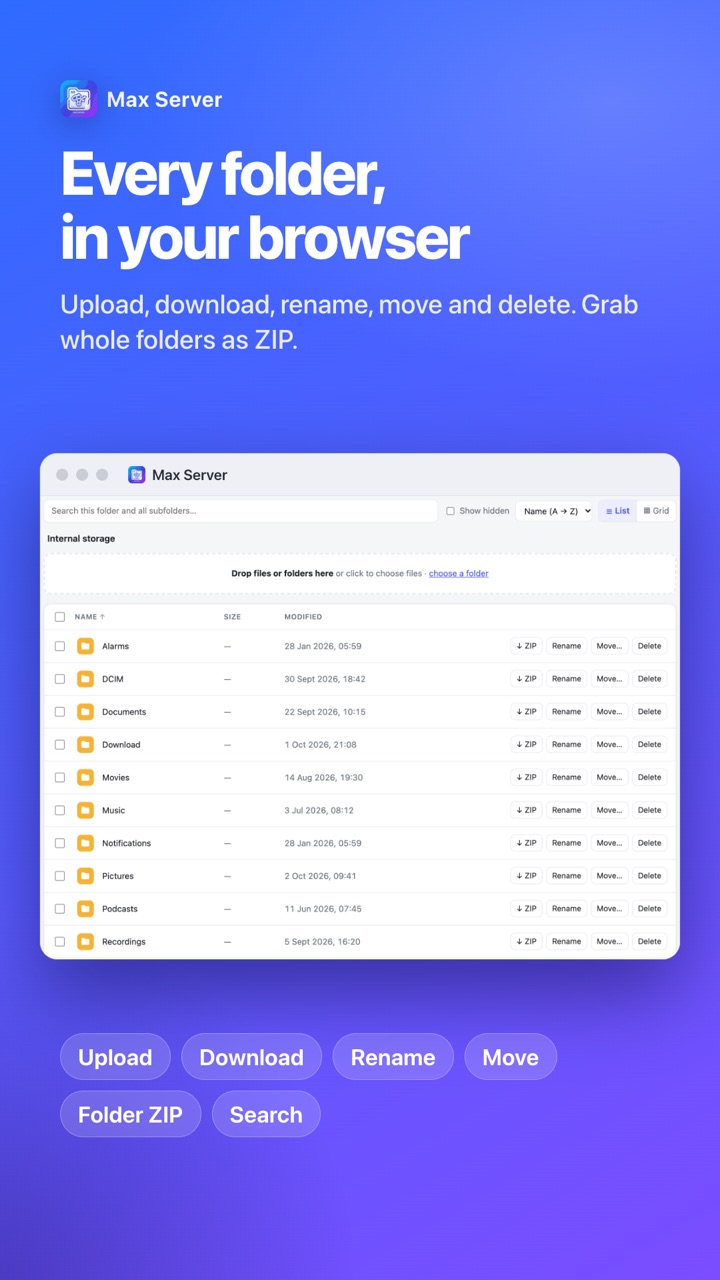Click the Rename feature pill
720x1280 pixels.
pyautogui.click(x=393, y=1057)
